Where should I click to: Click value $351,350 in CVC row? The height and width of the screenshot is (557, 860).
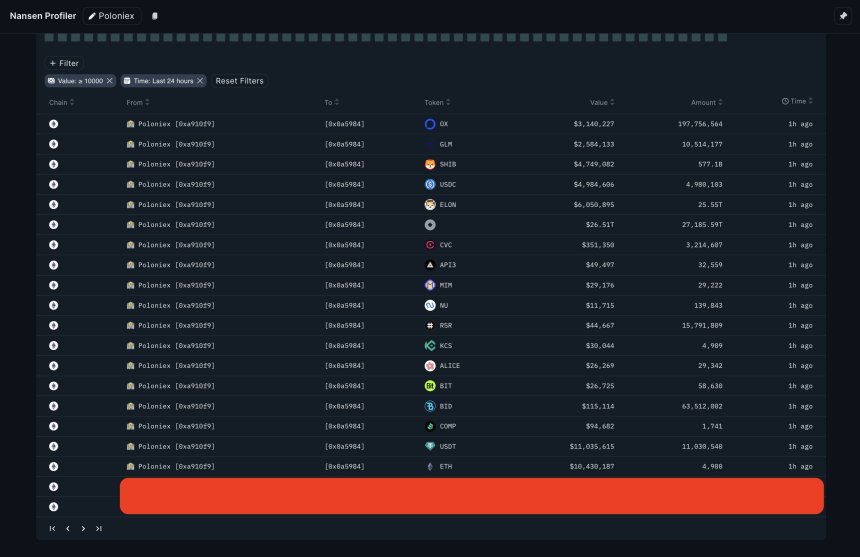598,245
